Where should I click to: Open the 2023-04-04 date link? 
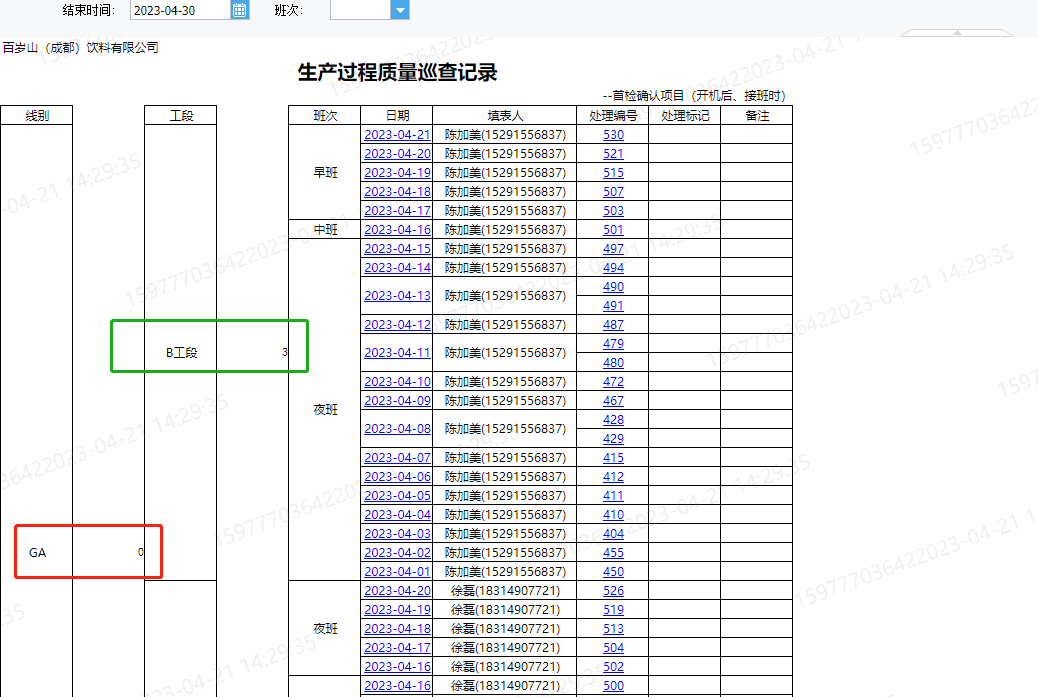[x=397, y=515]
